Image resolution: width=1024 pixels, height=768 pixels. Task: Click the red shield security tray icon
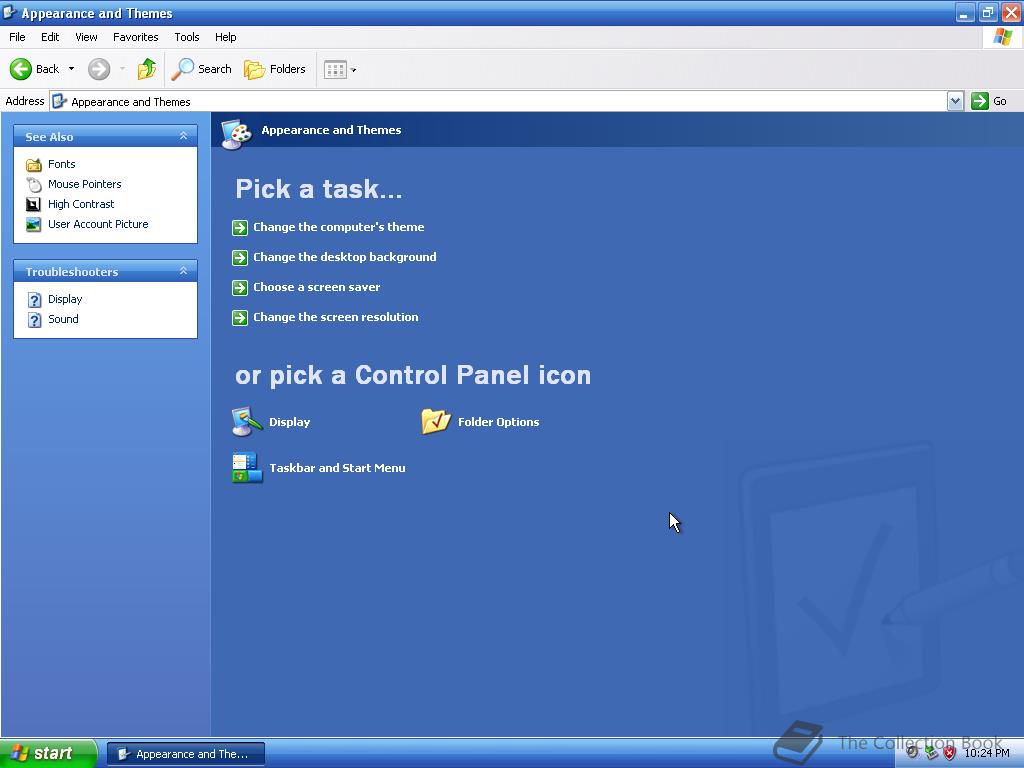[950, 753]
